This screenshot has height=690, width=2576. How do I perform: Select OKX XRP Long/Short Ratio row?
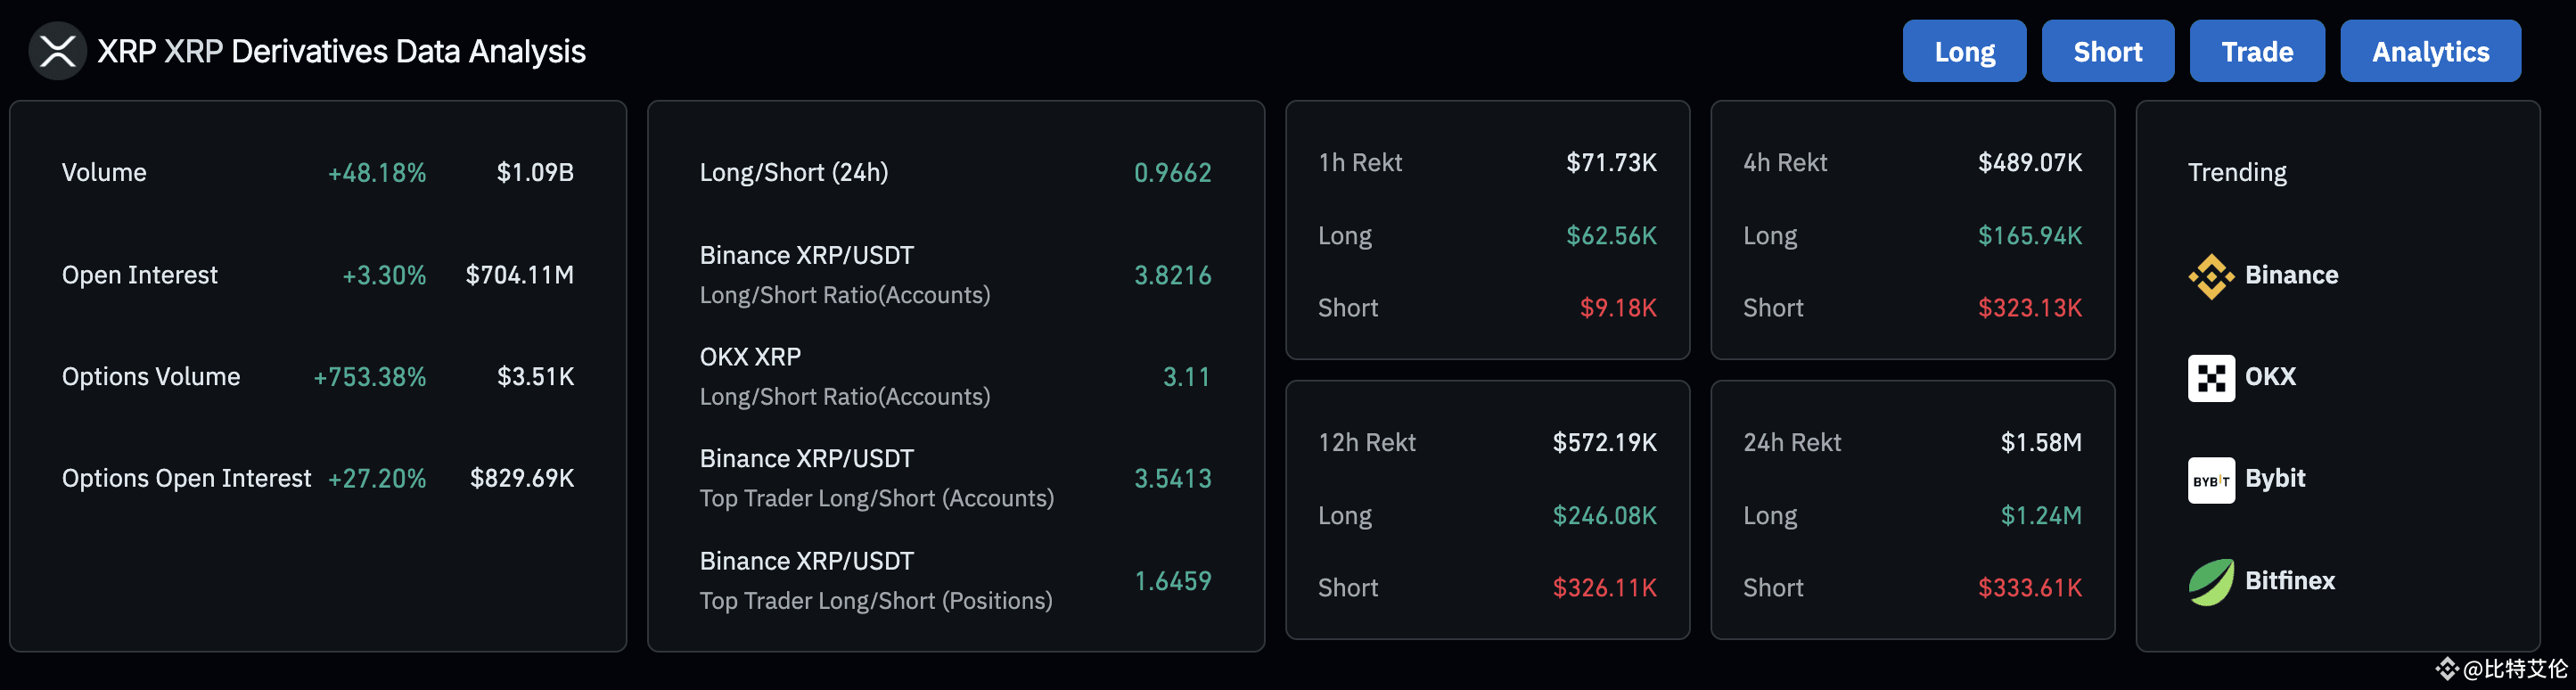pyautogui.click(x=955, y=377)
